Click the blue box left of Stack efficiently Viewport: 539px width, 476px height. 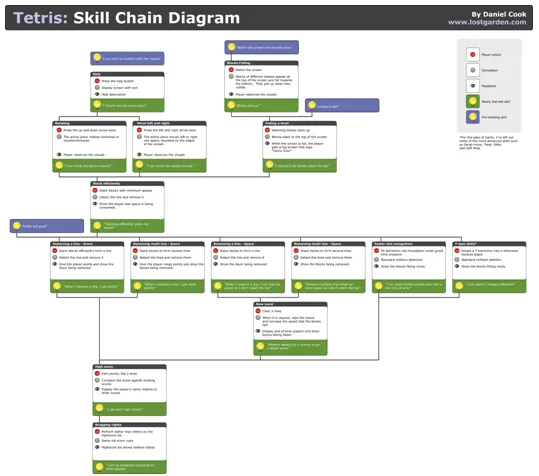click(47, 226)
